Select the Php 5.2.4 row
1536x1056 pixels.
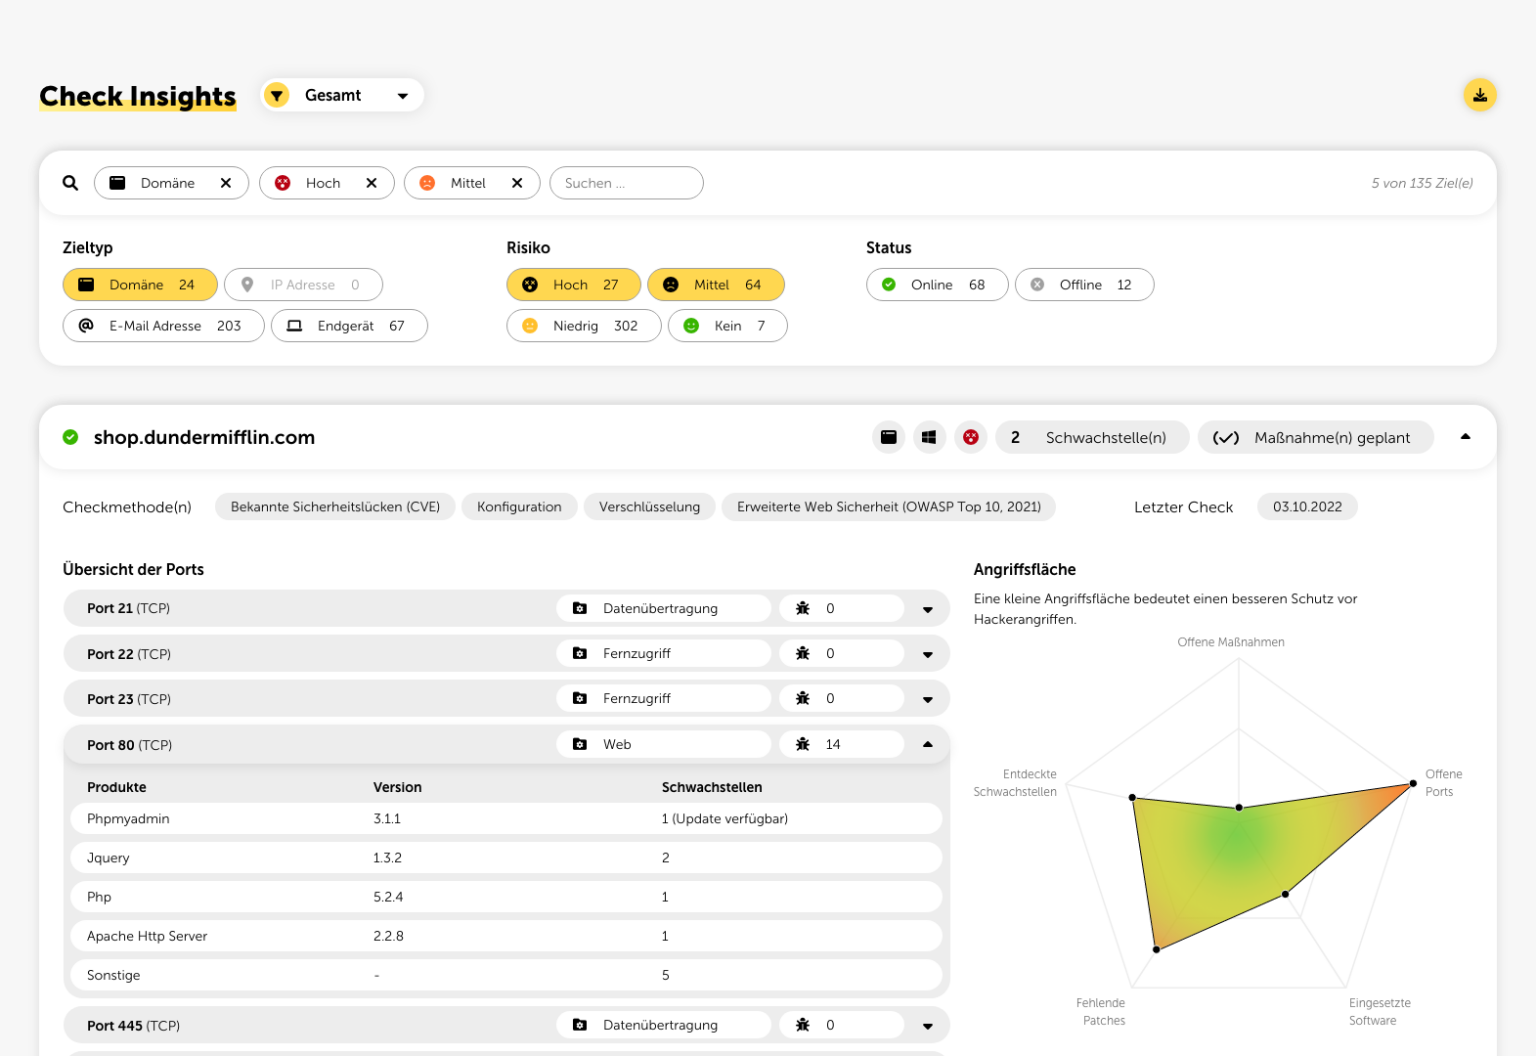pyautogui.click(x=506, y=897)
